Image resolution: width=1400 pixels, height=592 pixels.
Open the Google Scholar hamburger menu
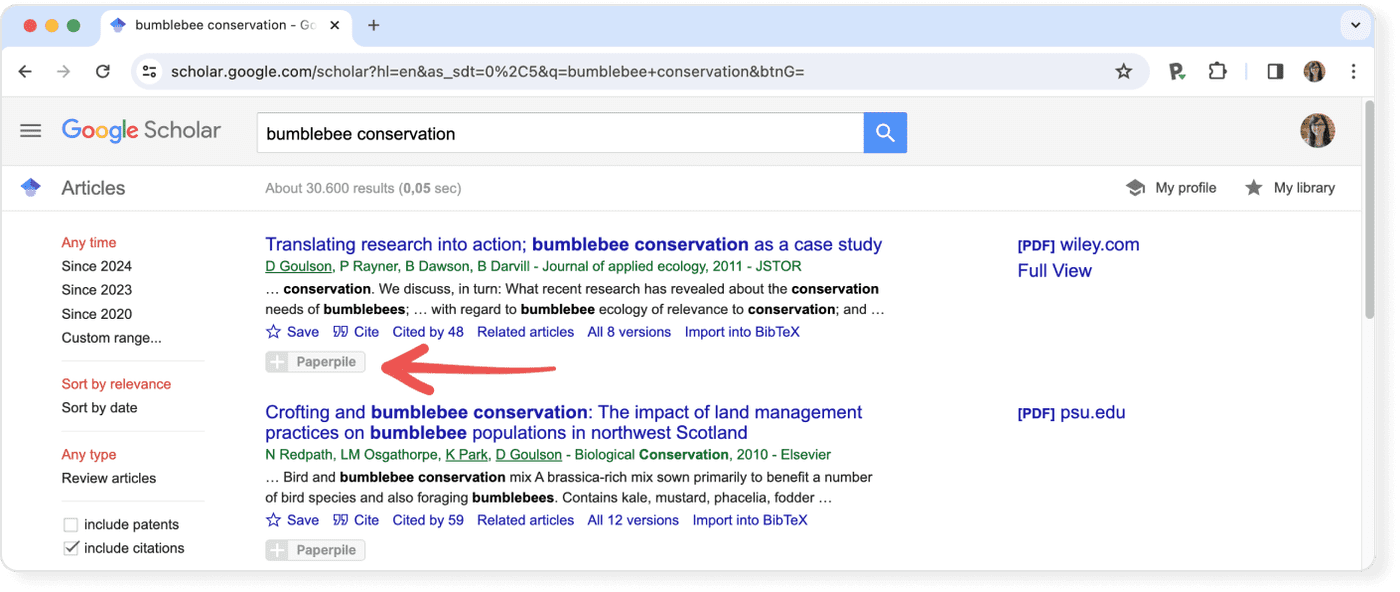(31, 131)
